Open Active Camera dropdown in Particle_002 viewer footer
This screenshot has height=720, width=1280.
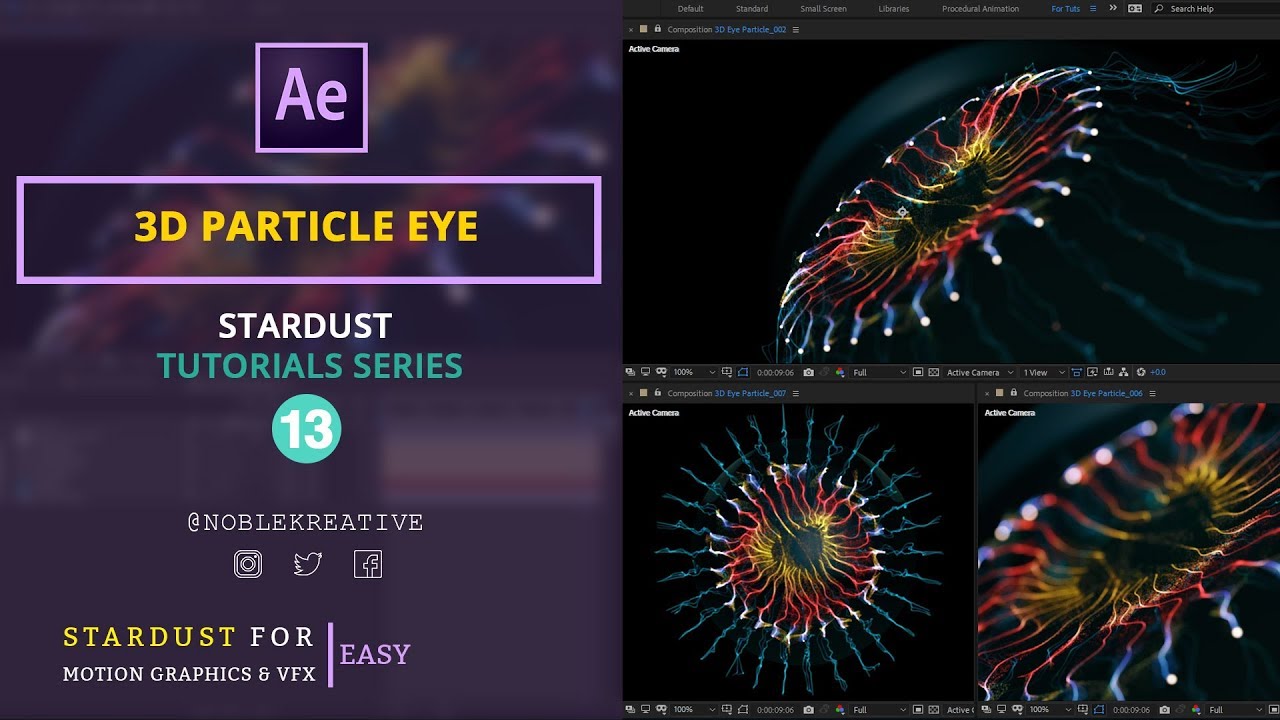click(980, 372)
